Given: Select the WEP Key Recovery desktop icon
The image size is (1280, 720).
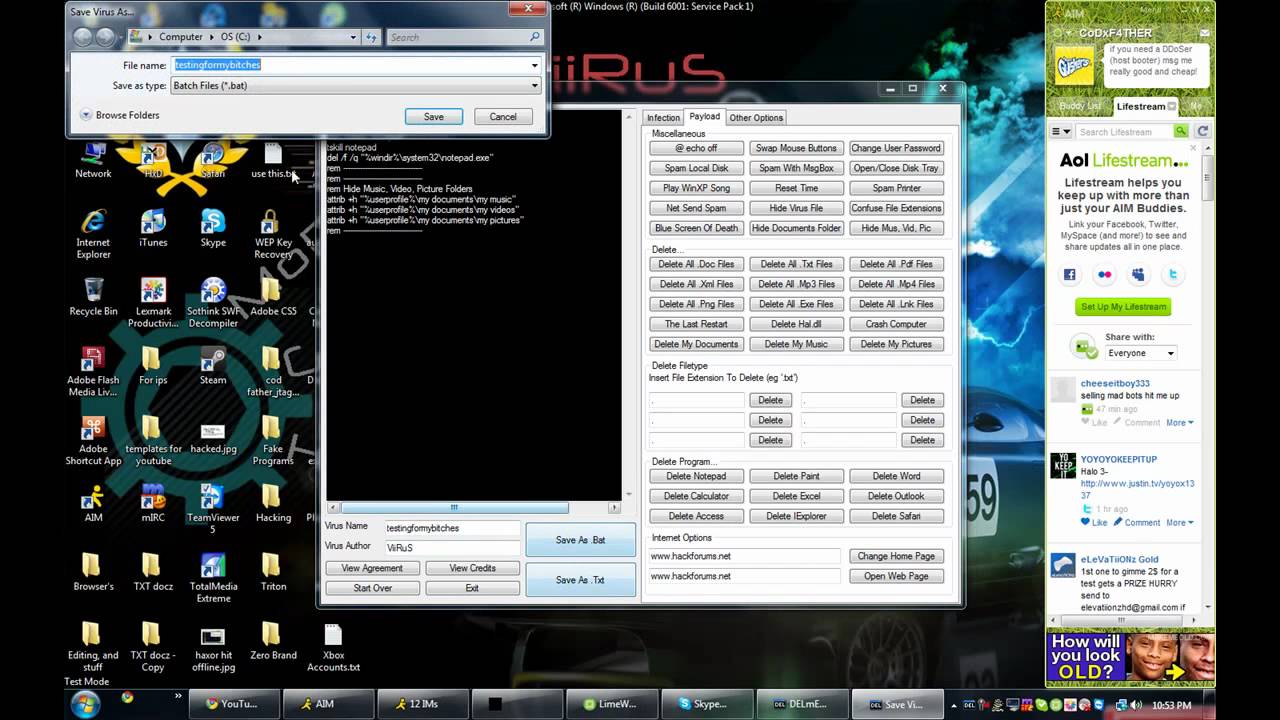Looking at the screenshot, I should (273, 235).
